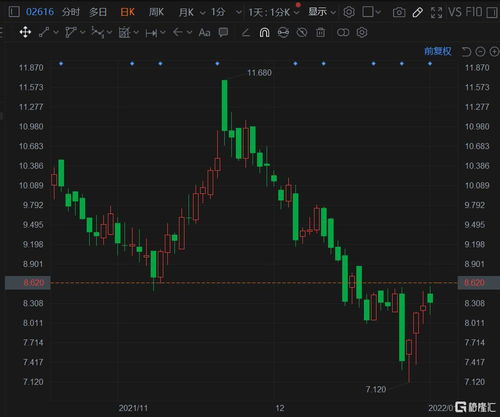Click the 12 month axis label
500x417 pixels.
280,408
